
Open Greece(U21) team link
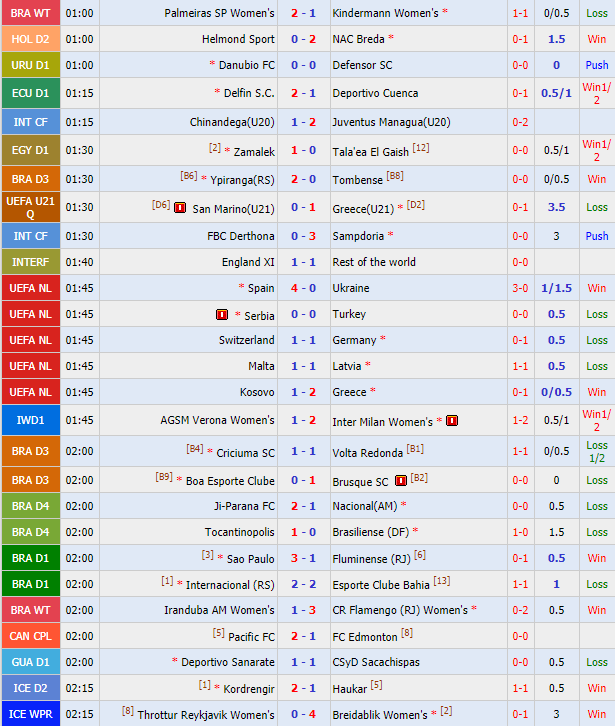pyautogui.click(x=363, y=209)
